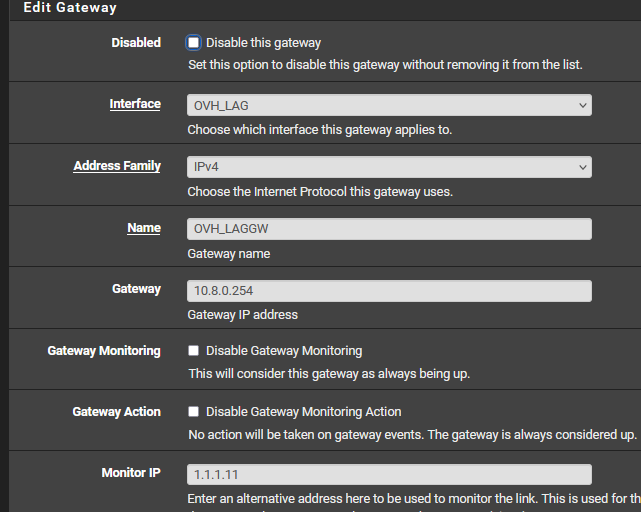641x512 pixels.
Task: Focus the Gateway field containing 10.8.0.254
Action: (x=389, y=291)
